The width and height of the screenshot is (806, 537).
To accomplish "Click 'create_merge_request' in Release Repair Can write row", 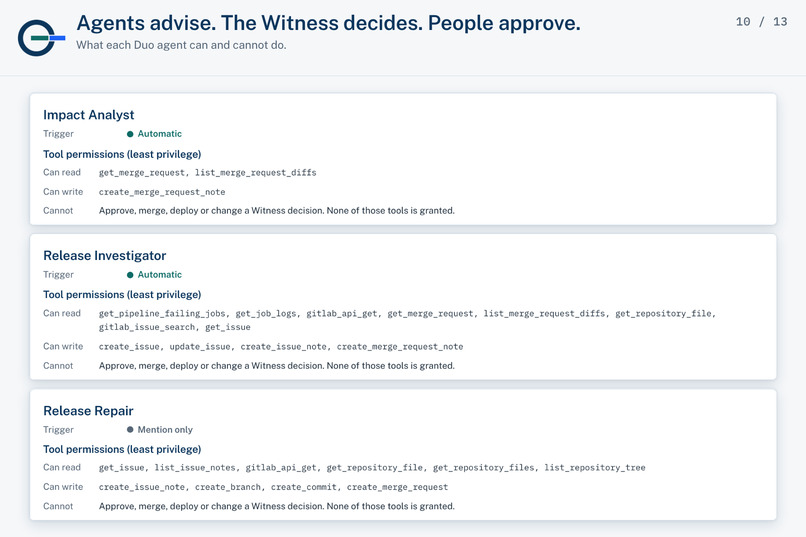I will coord(397,487).
